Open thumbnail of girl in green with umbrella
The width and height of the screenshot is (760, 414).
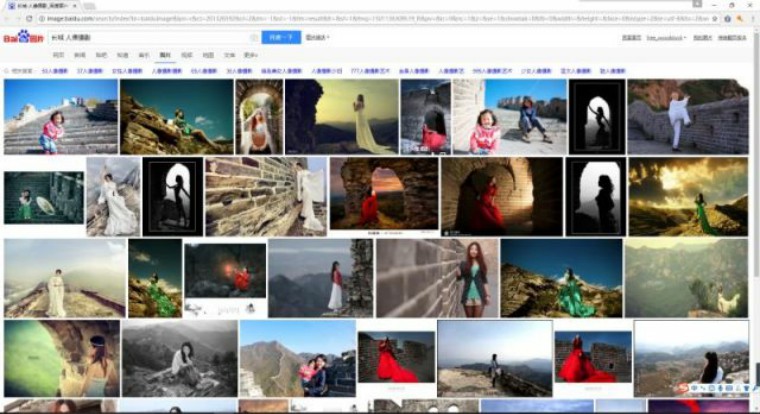(x=44, y=198)
